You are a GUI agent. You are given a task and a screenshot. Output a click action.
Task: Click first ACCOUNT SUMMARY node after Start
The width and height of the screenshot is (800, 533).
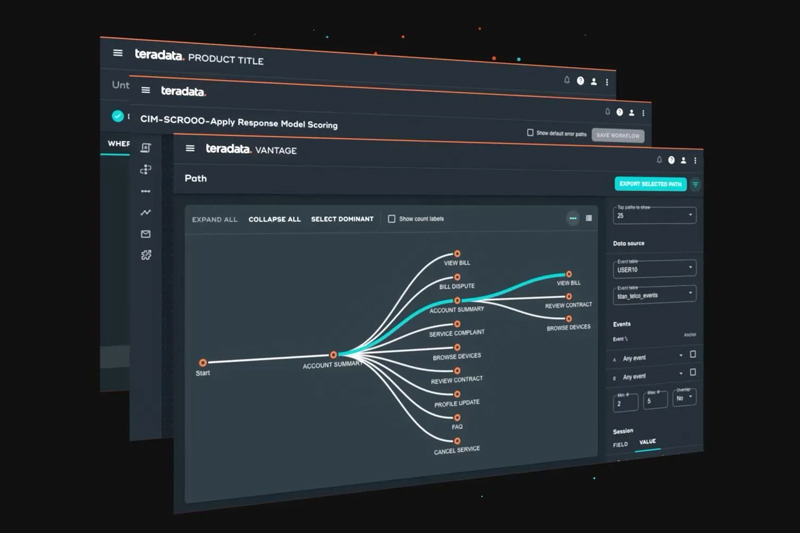[333, 354]
